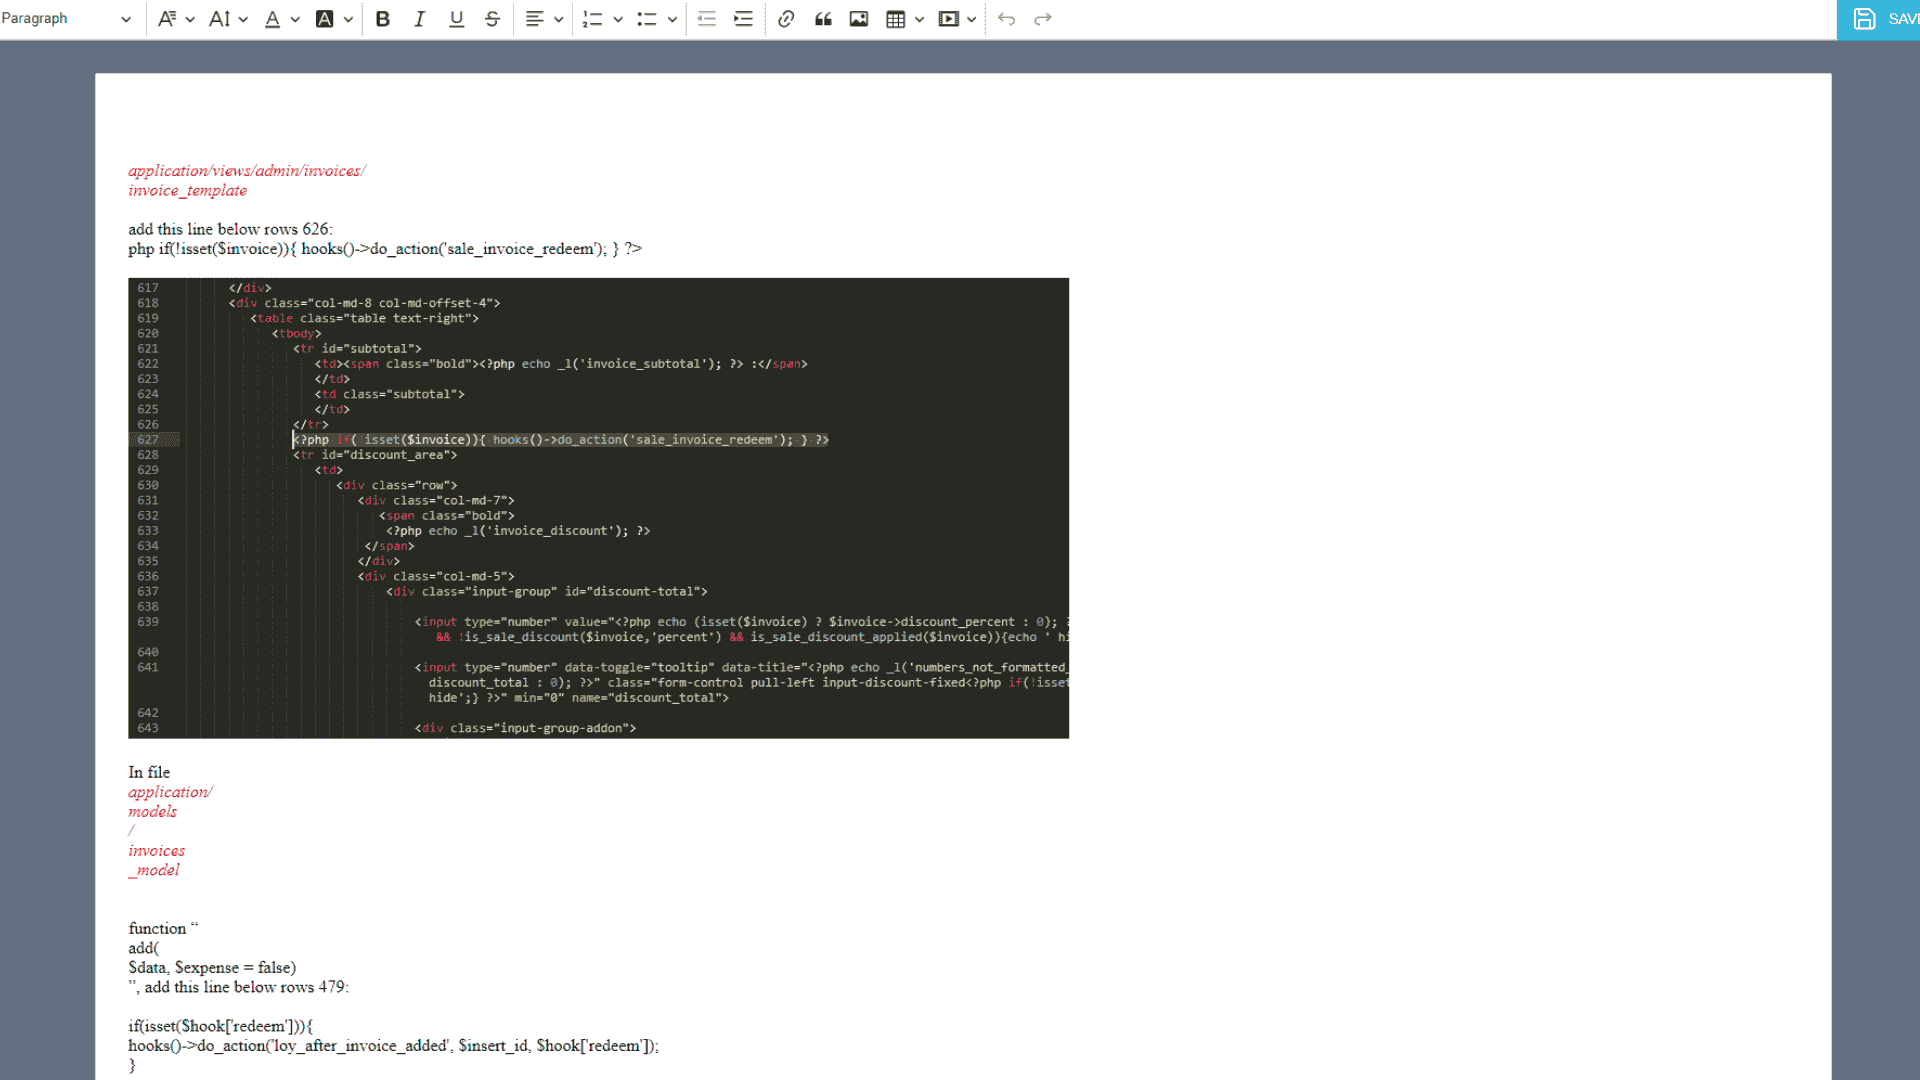Viewport: 1920px width, 1080px height.
Task: Click the path 'application/views/admin/invoices/'
Action: [247, 171]
